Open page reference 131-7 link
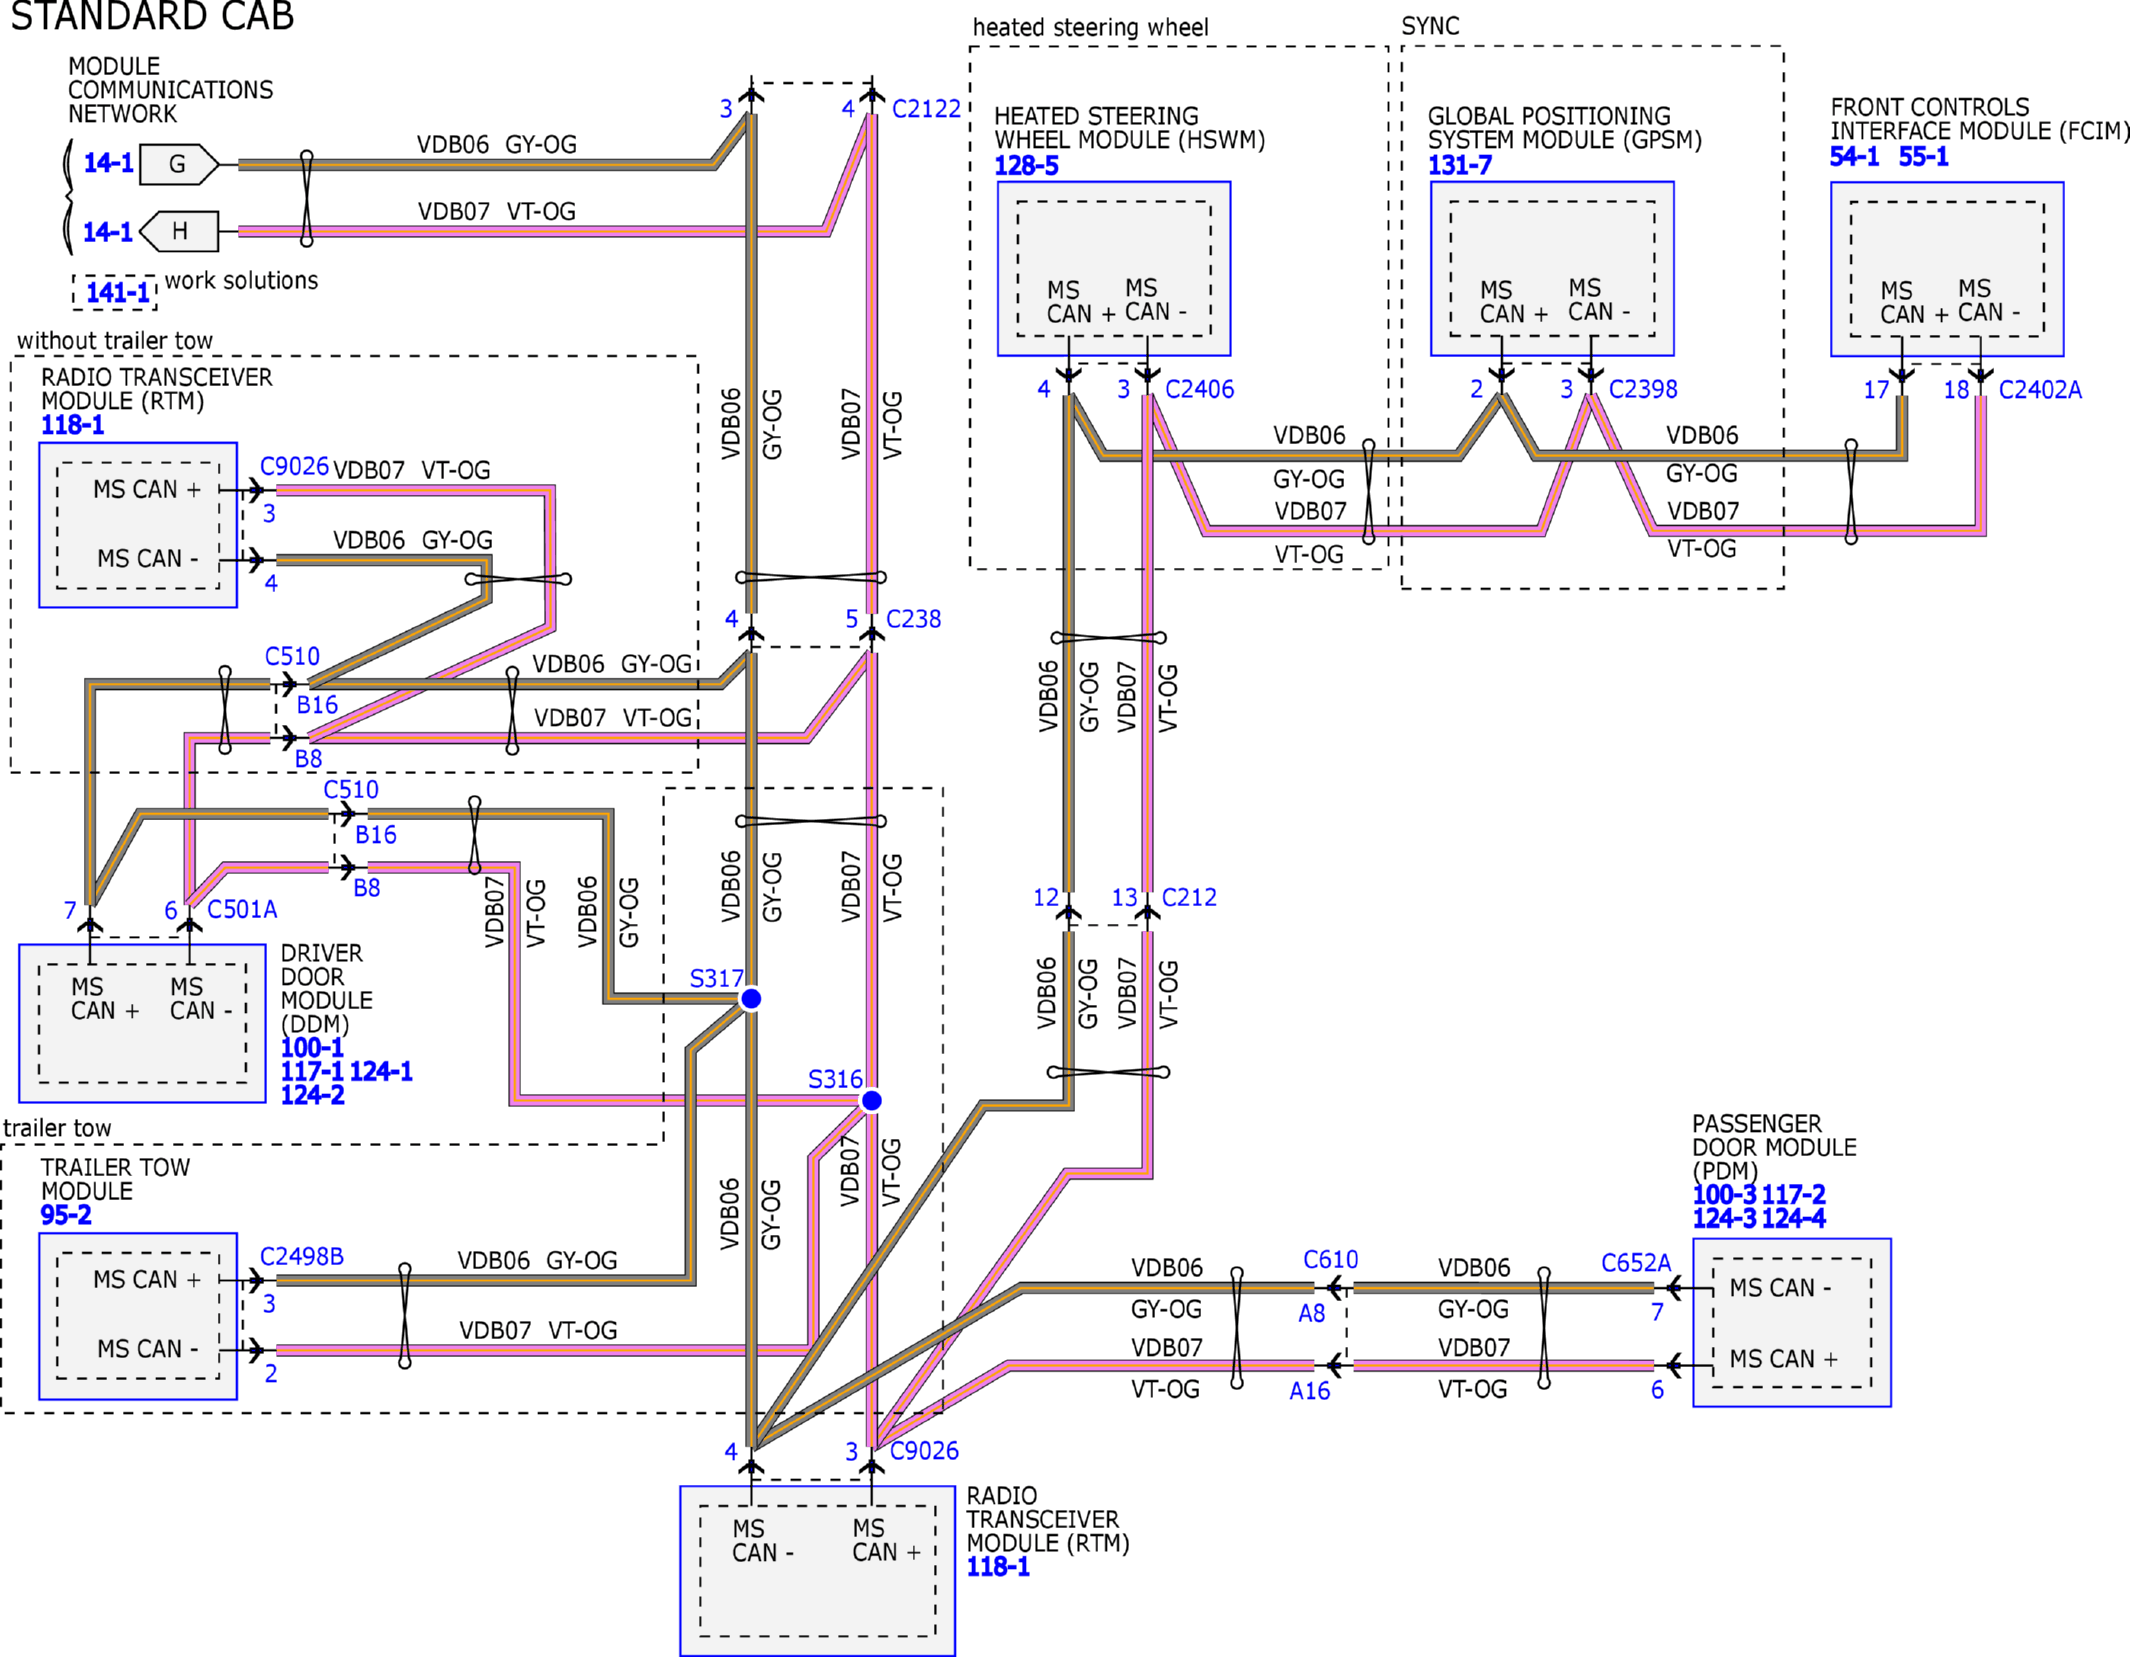This screenshot has height=1657, width=2130. [1459, 166]
